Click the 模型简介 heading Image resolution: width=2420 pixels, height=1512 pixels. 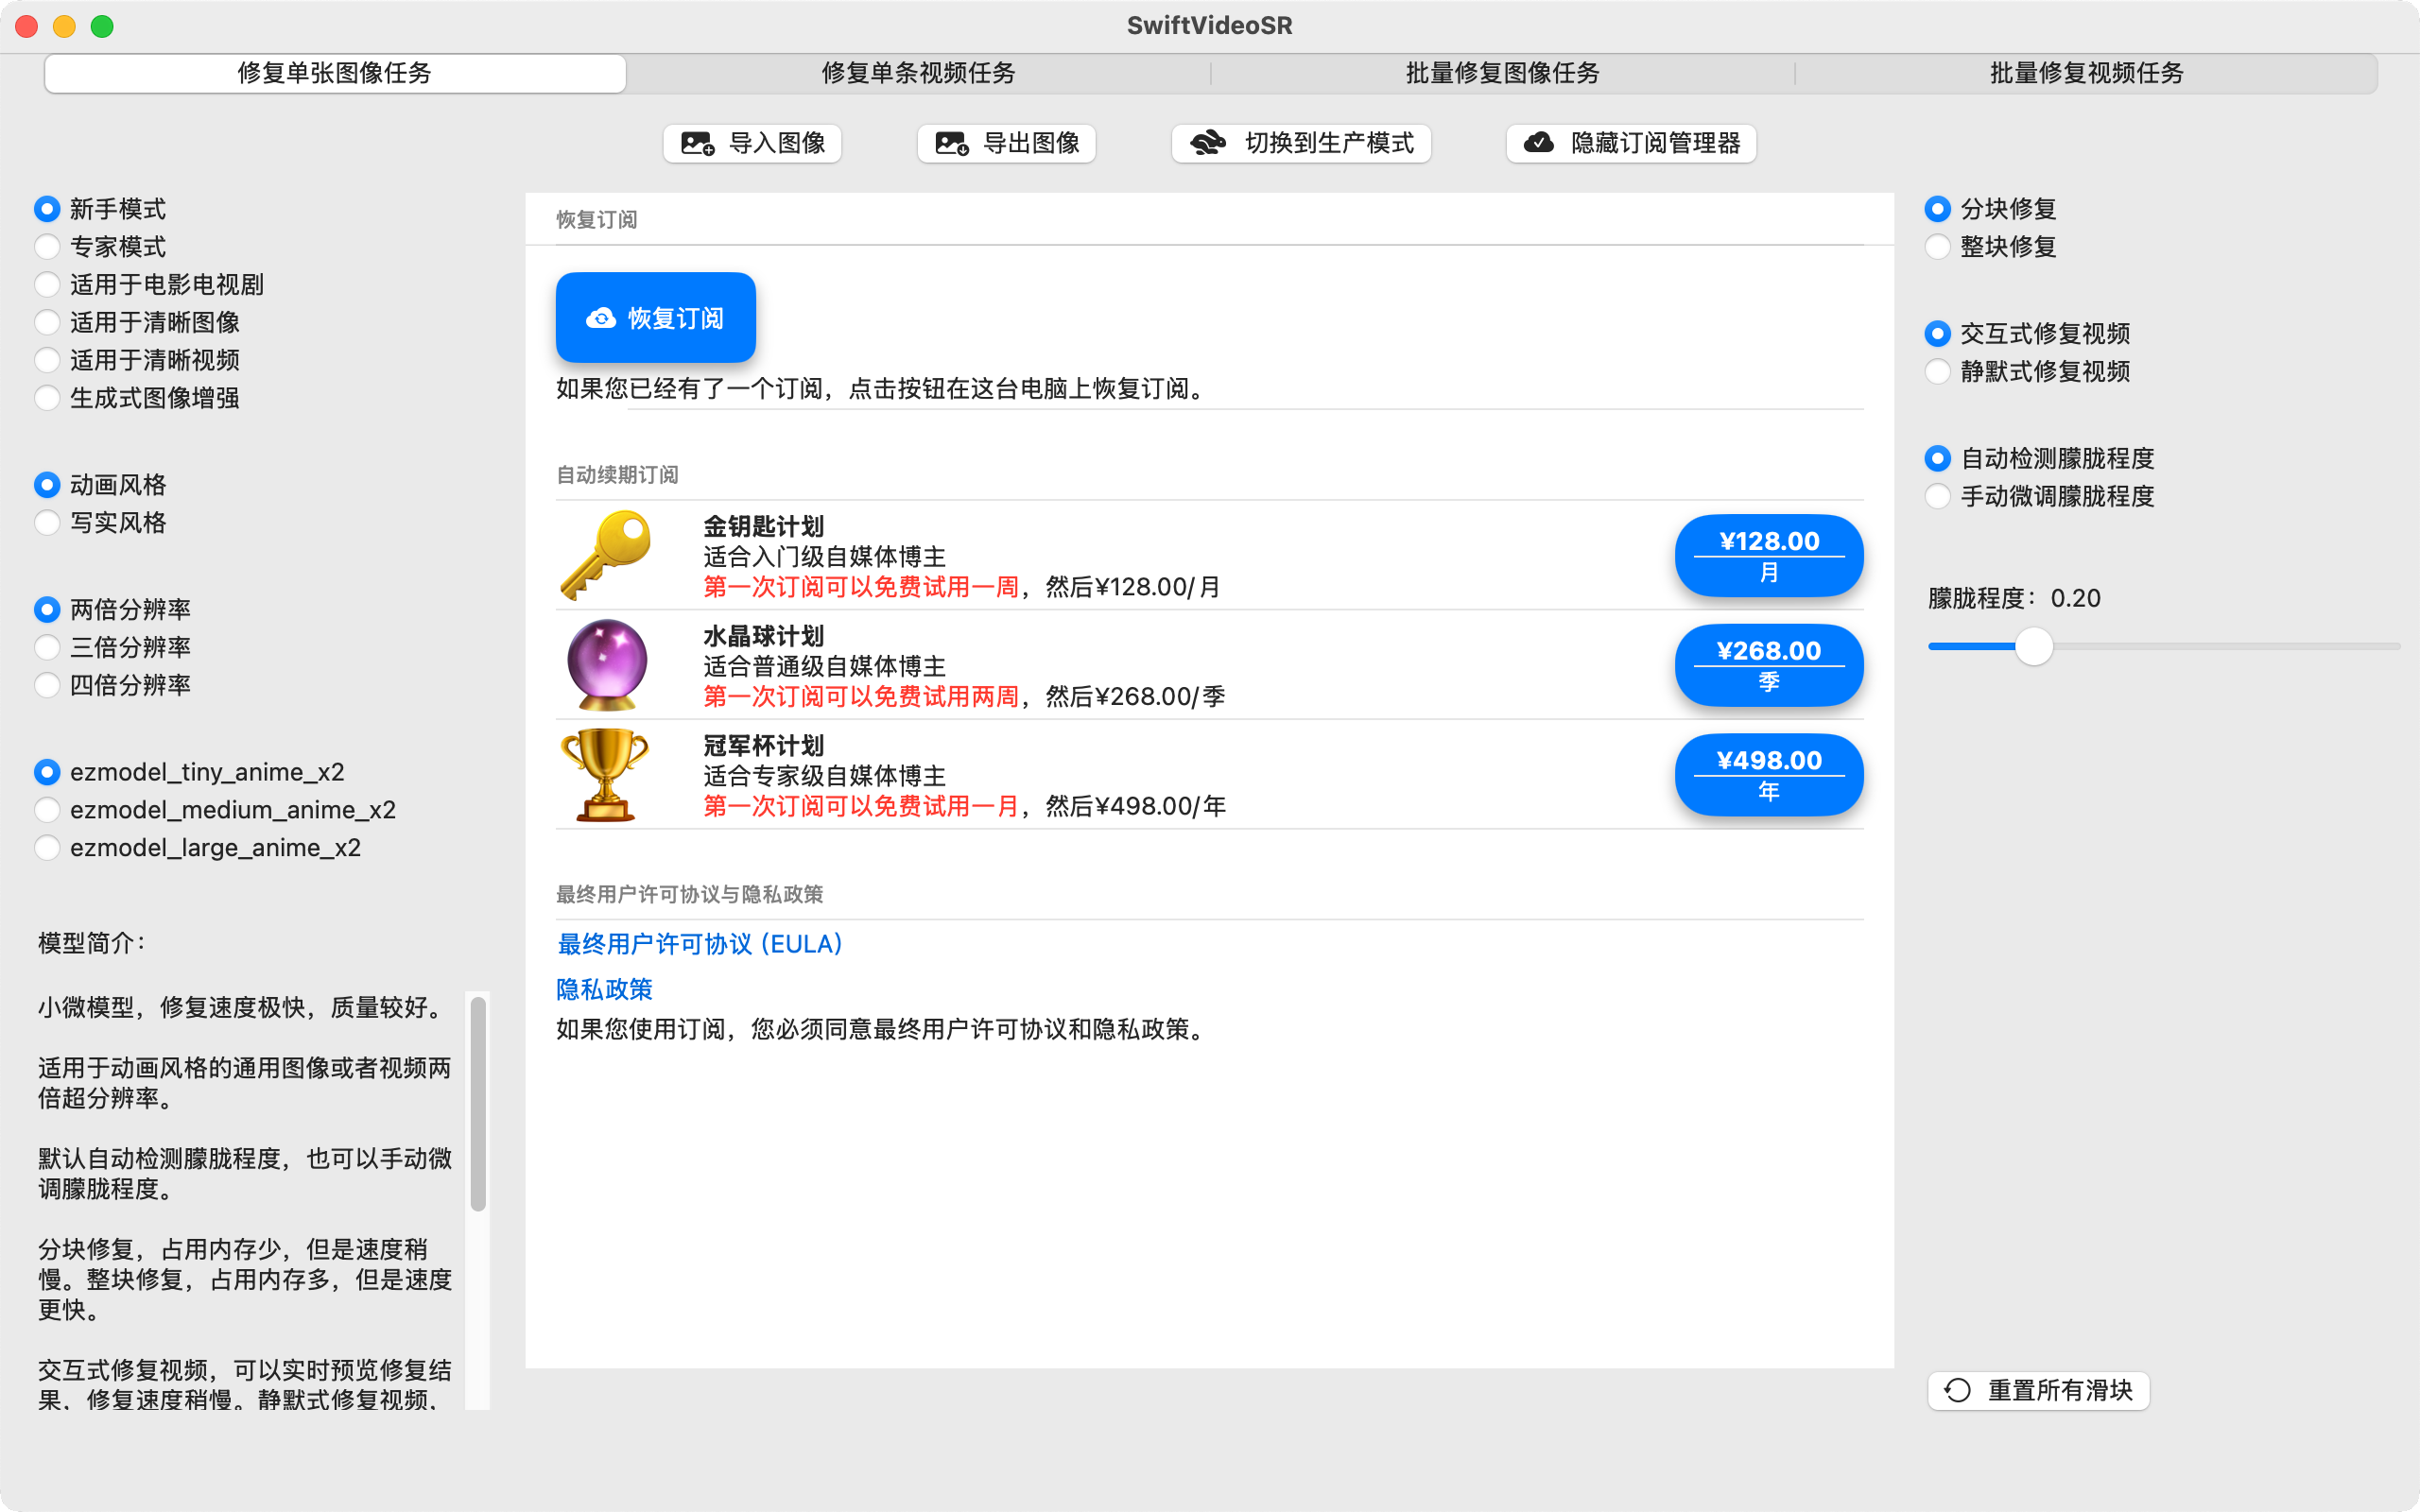(92, 943)
